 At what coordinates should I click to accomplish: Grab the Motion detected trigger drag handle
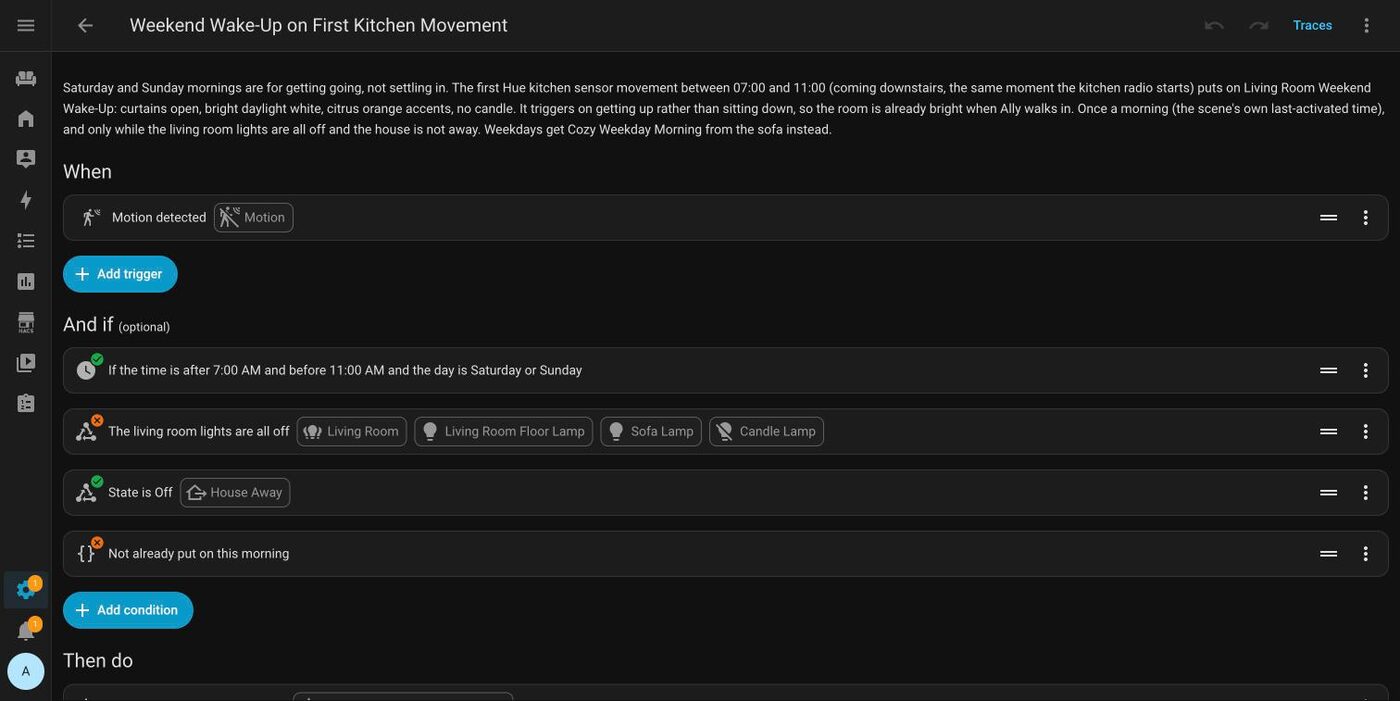(x=1329, y=218)
